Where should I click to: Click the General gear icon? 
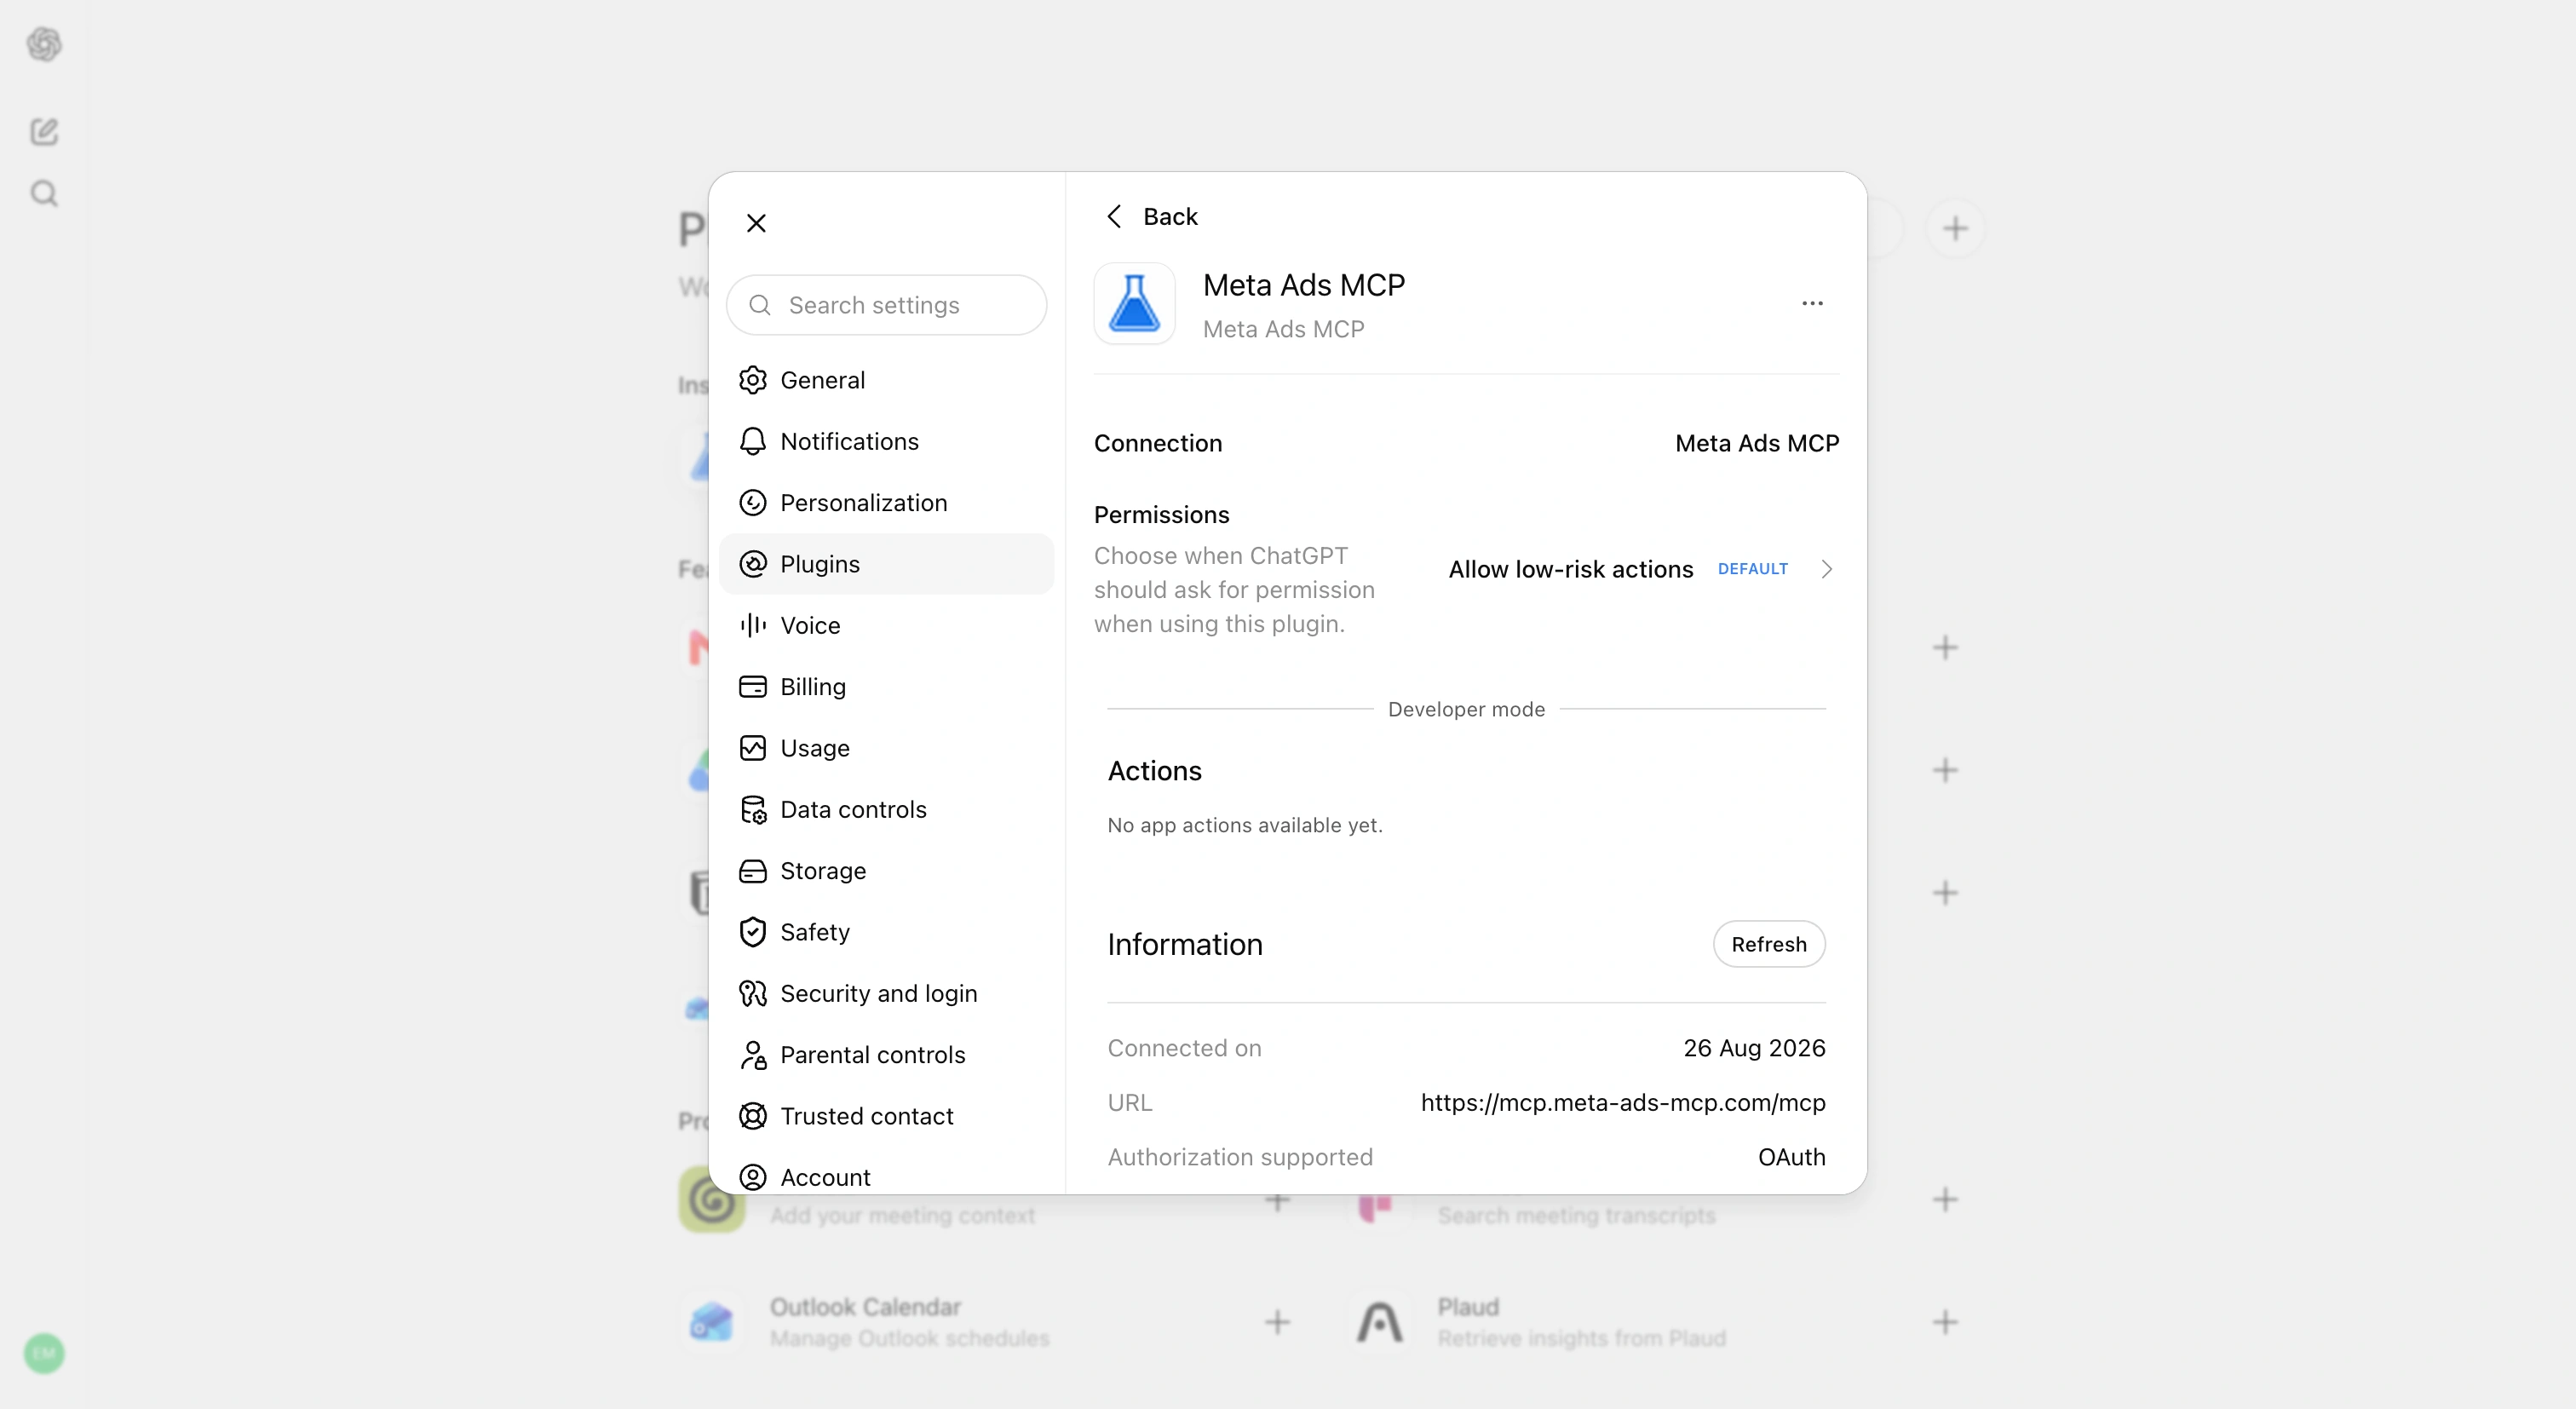[x=753, y=380]
